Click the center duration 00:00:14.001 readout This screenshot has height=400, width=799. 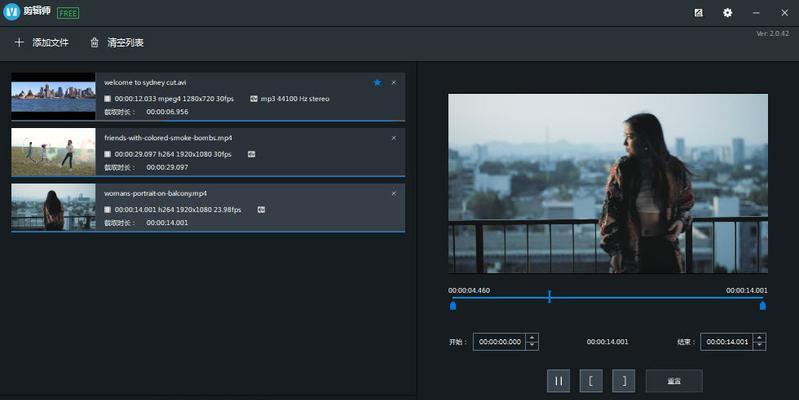607,342
